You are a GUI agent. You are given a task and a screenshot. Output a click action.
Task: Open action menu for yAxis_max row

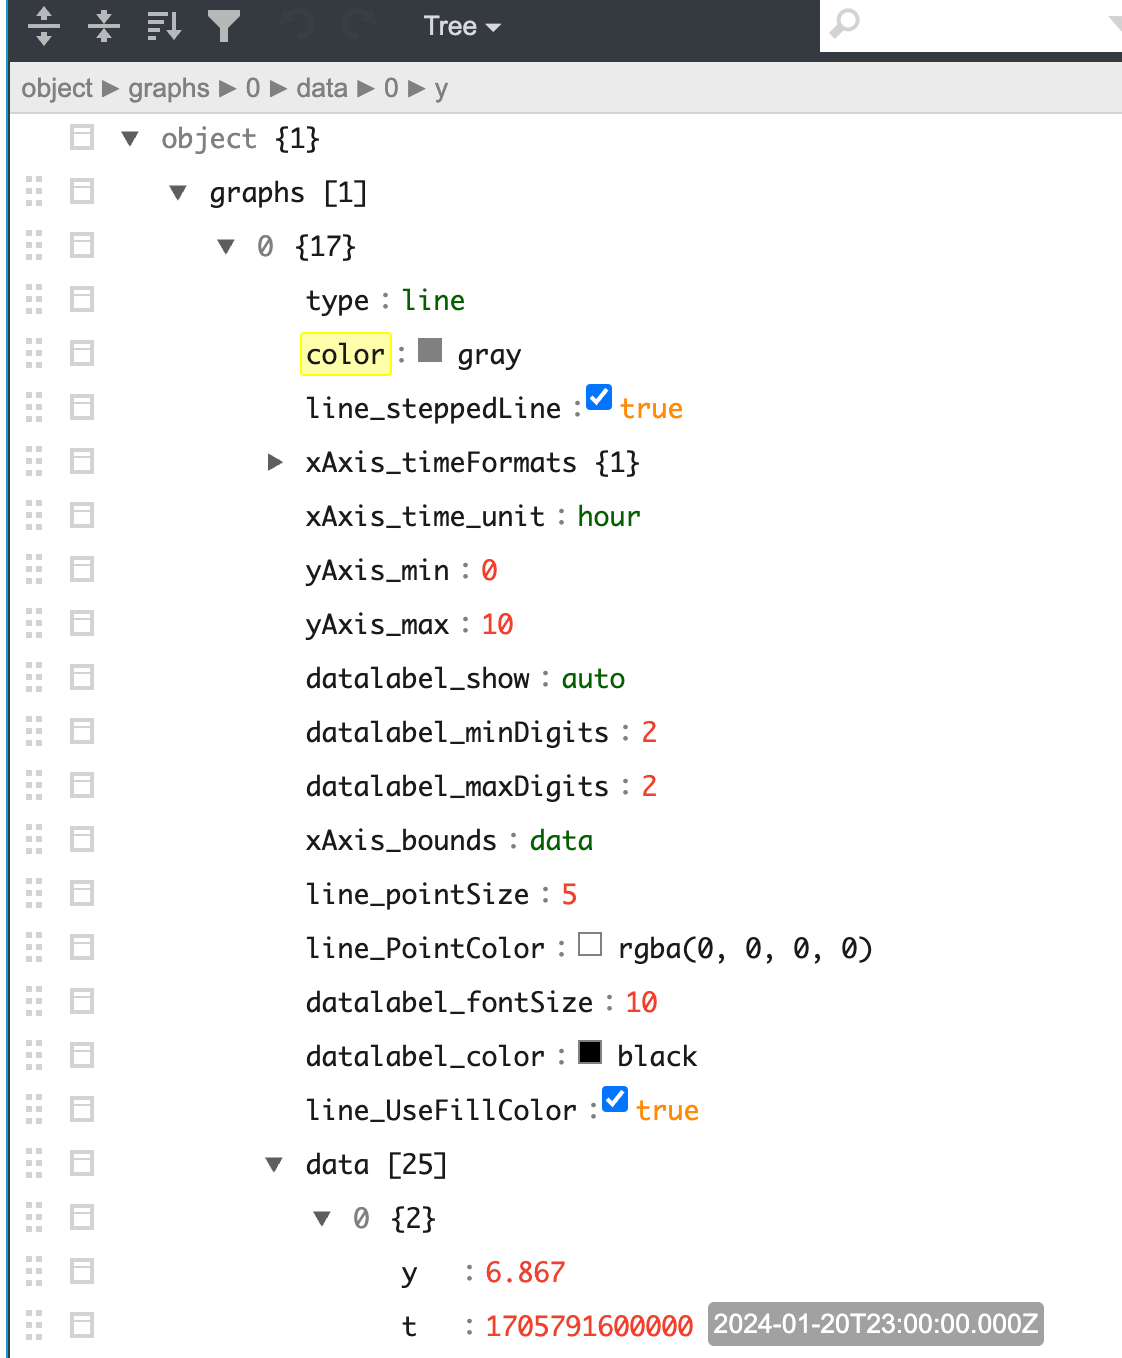(x=82, y=623)
